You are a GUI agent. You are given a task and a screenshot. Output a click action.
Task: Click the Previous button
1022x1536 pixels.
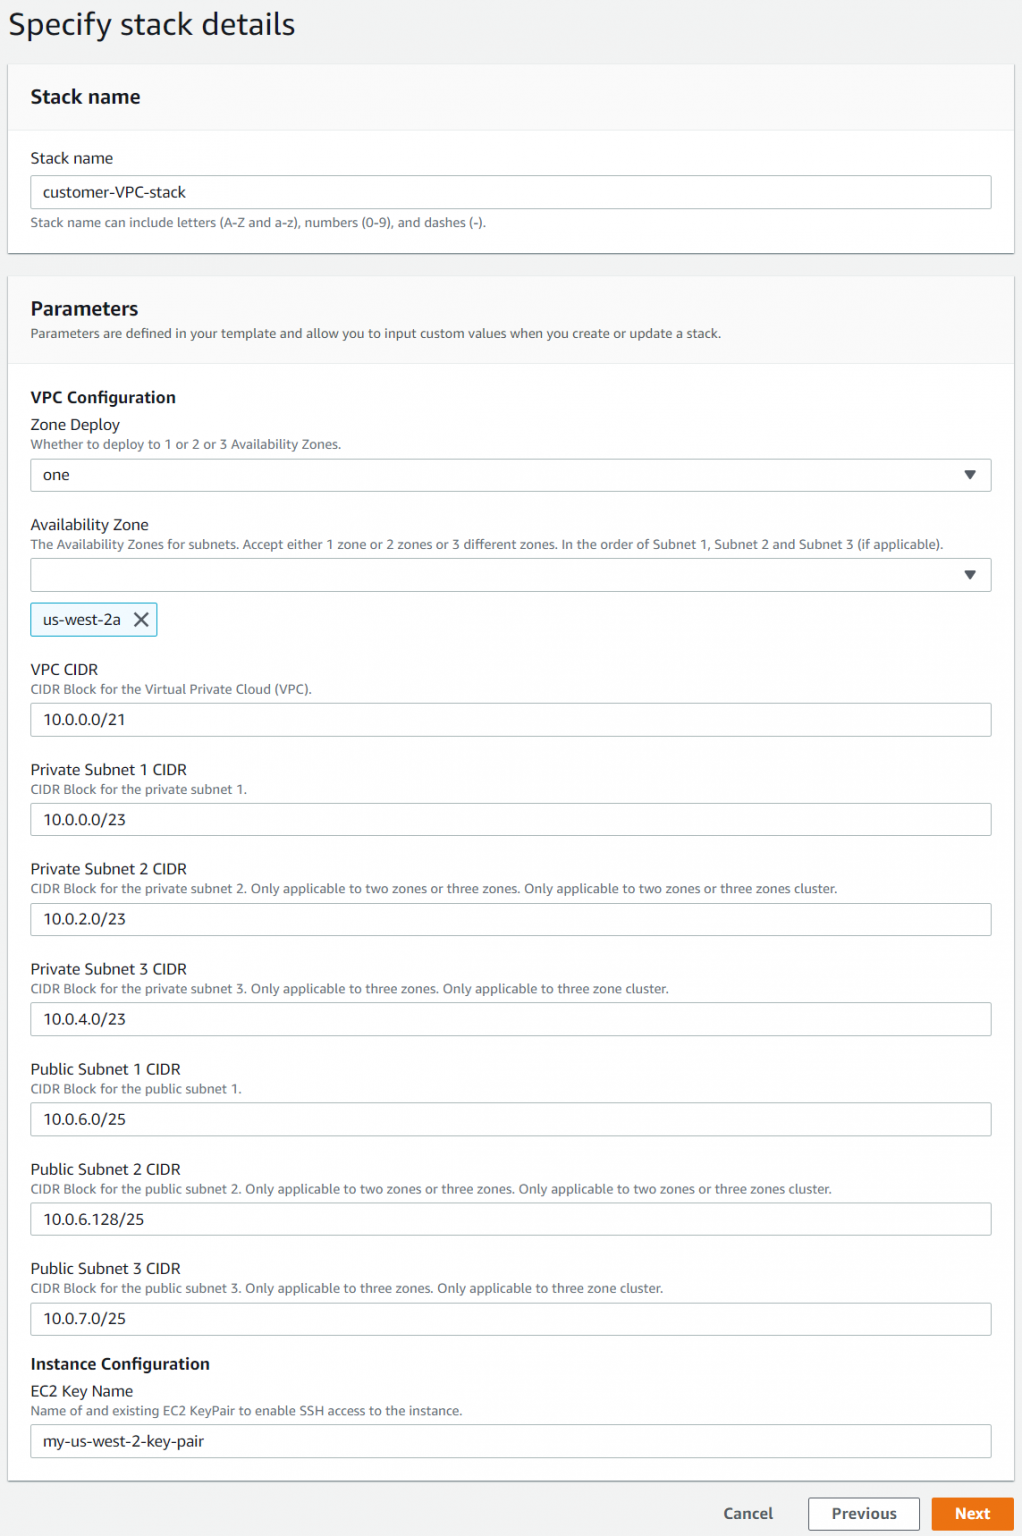click(x=862, y=1513)
